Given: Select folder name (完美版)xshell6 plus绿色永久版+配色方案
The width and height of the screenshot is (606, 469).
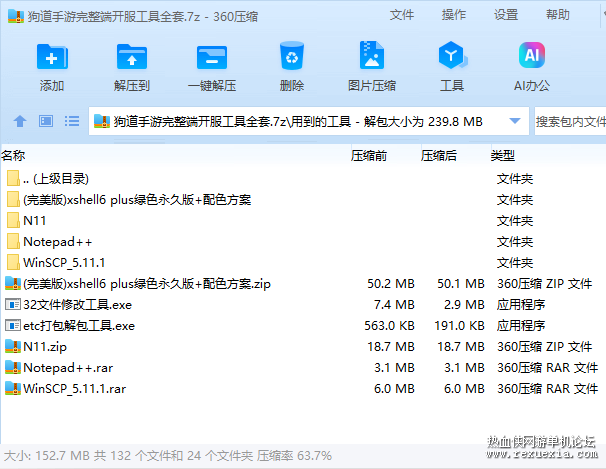Looking at the screenshot, I should 137,200.
